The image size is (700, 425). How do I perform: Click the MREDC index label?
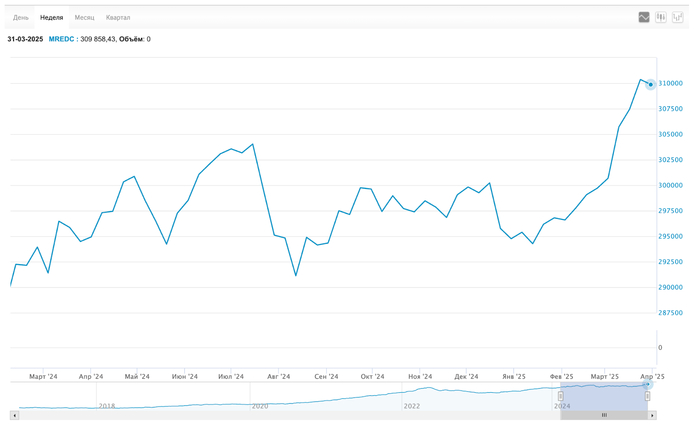[x=61, y=39]
